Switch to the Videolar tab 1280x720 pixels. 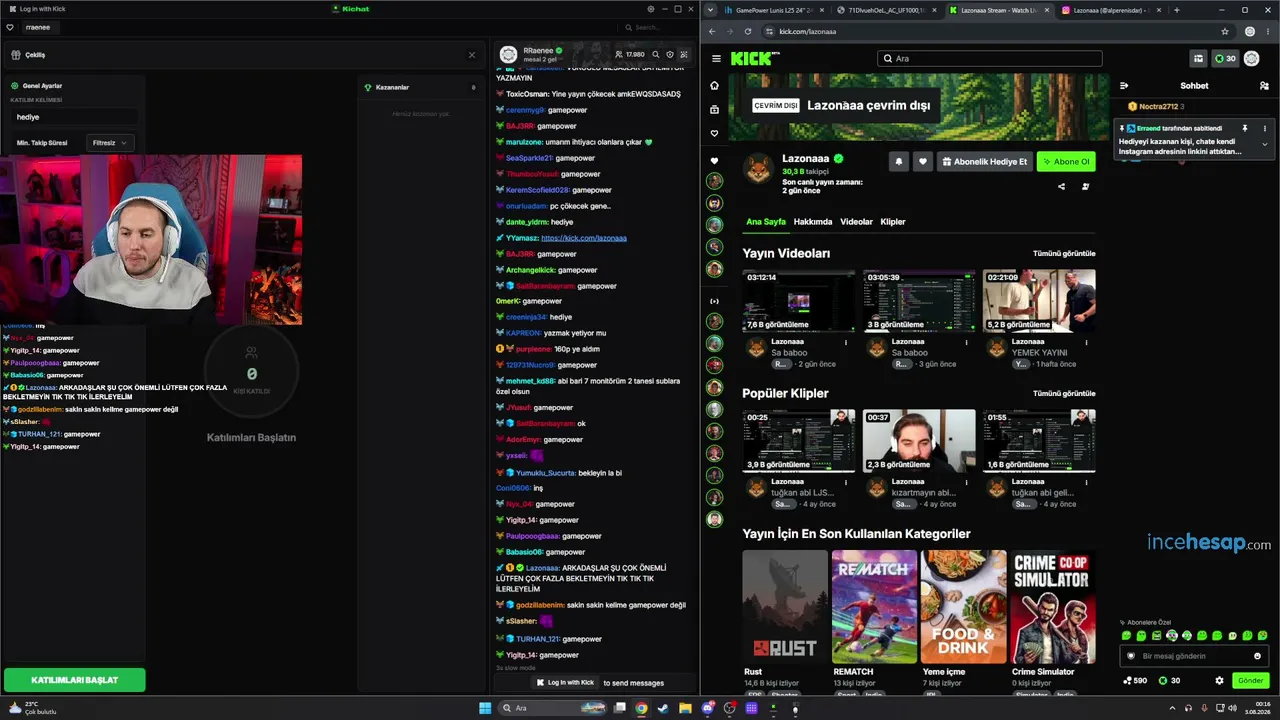pyautogui.click(x=856, y=222)
